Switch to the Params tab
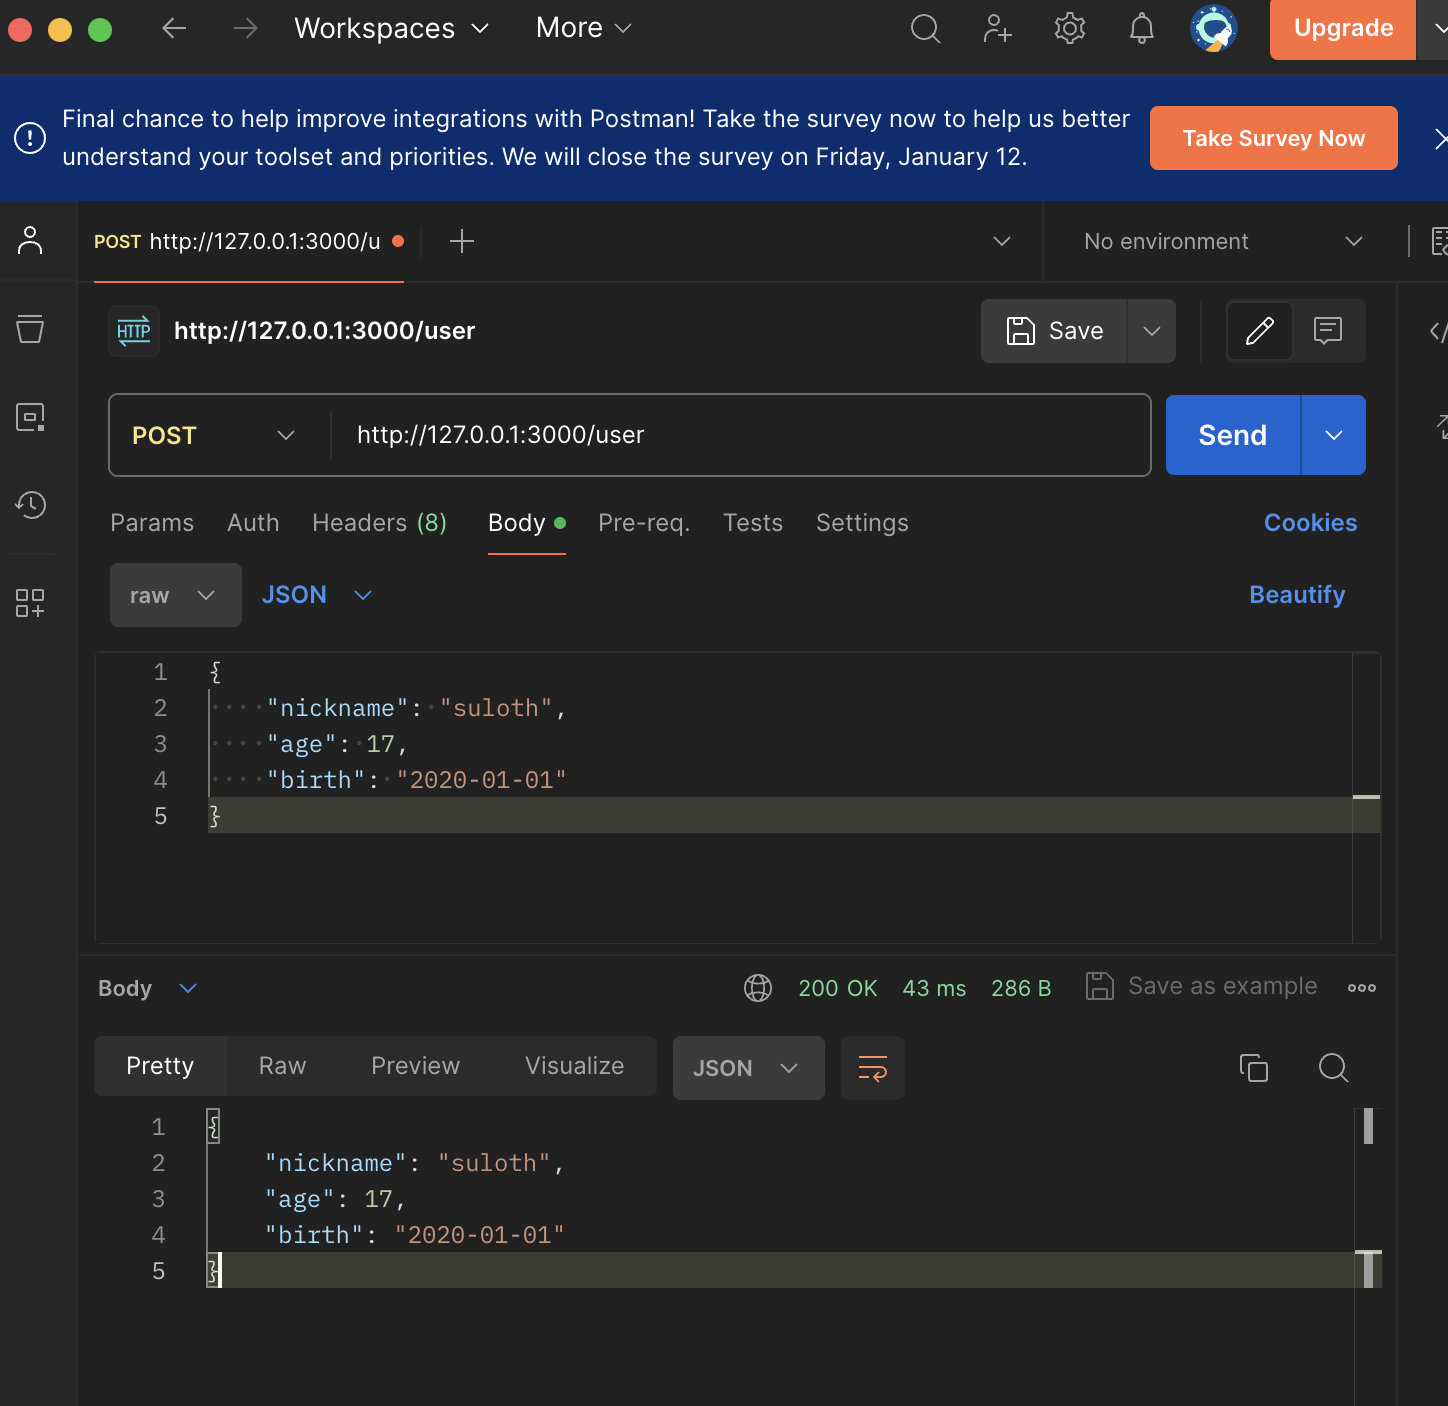The image size is (1448, 1406). point(152,523)
